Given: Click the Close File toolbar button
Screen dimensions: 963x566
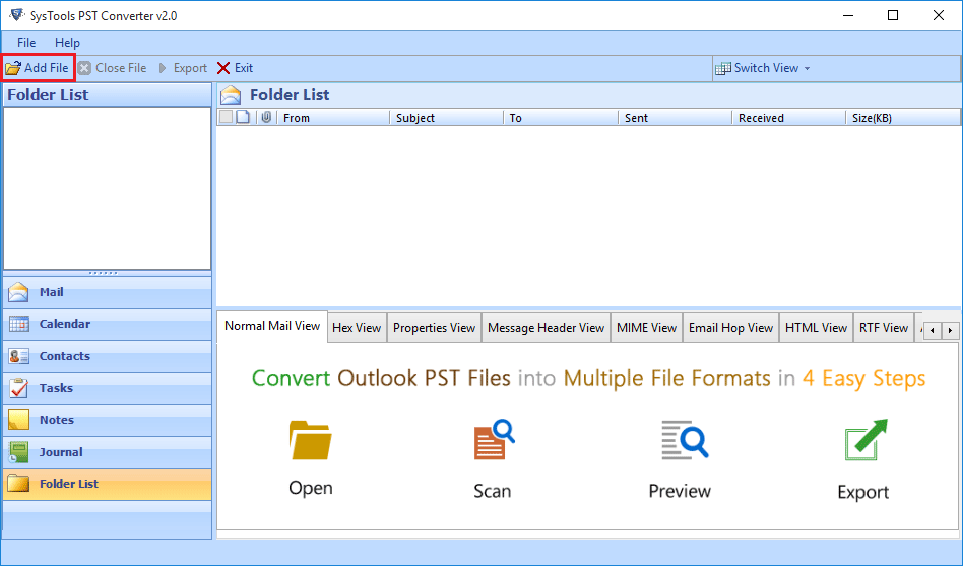Looking at the screenshot, I should point(112,68).
